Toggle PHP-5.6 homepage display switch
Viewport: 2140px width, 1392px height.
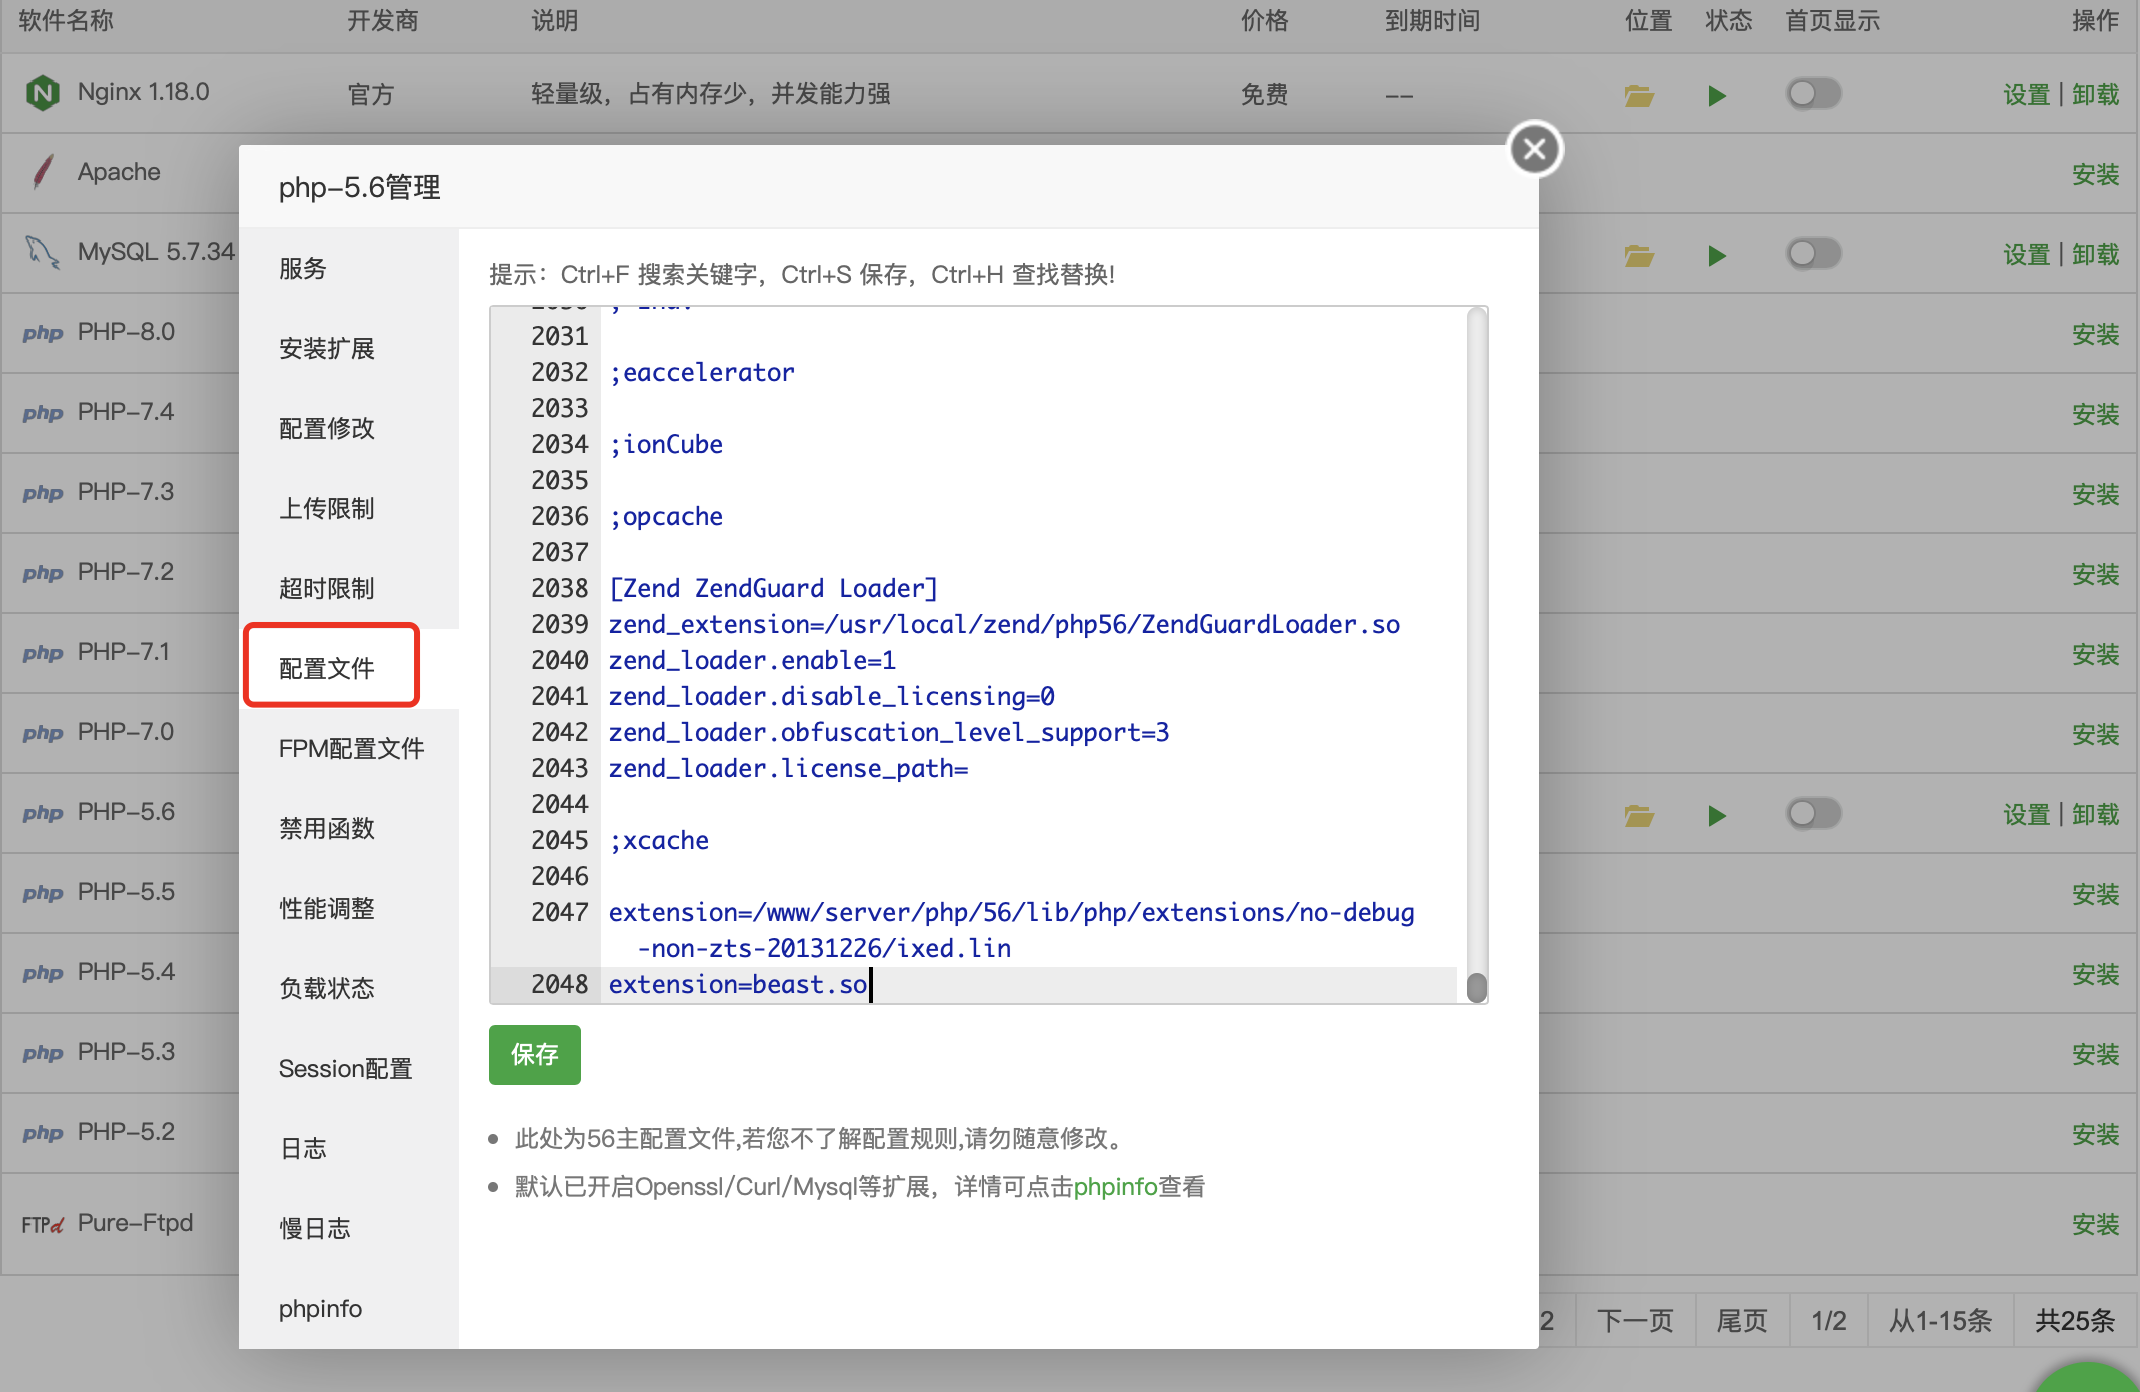pos(1814,814)
